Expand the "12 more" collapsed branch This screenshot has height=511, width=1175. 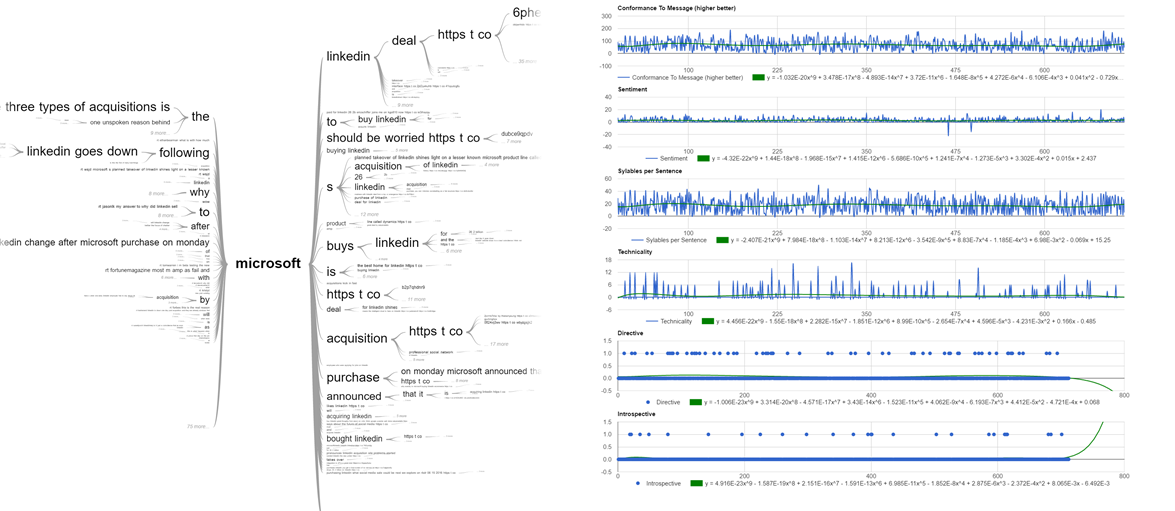(x=369, y=214)
